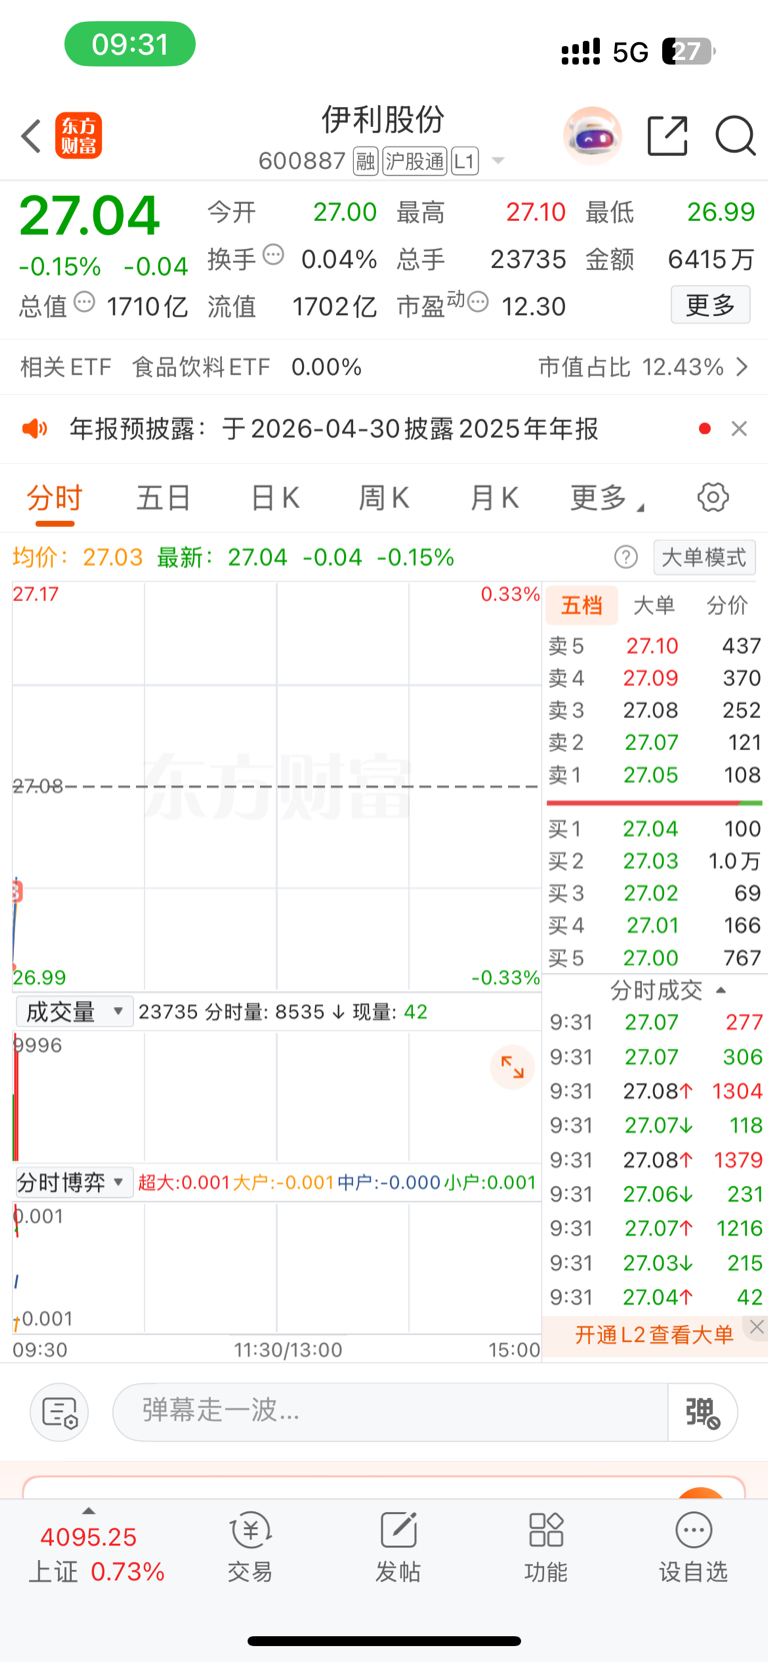
Task: Expand the stock code dropdown arrow
Action: pyautogui.click(x=498, y=161)
